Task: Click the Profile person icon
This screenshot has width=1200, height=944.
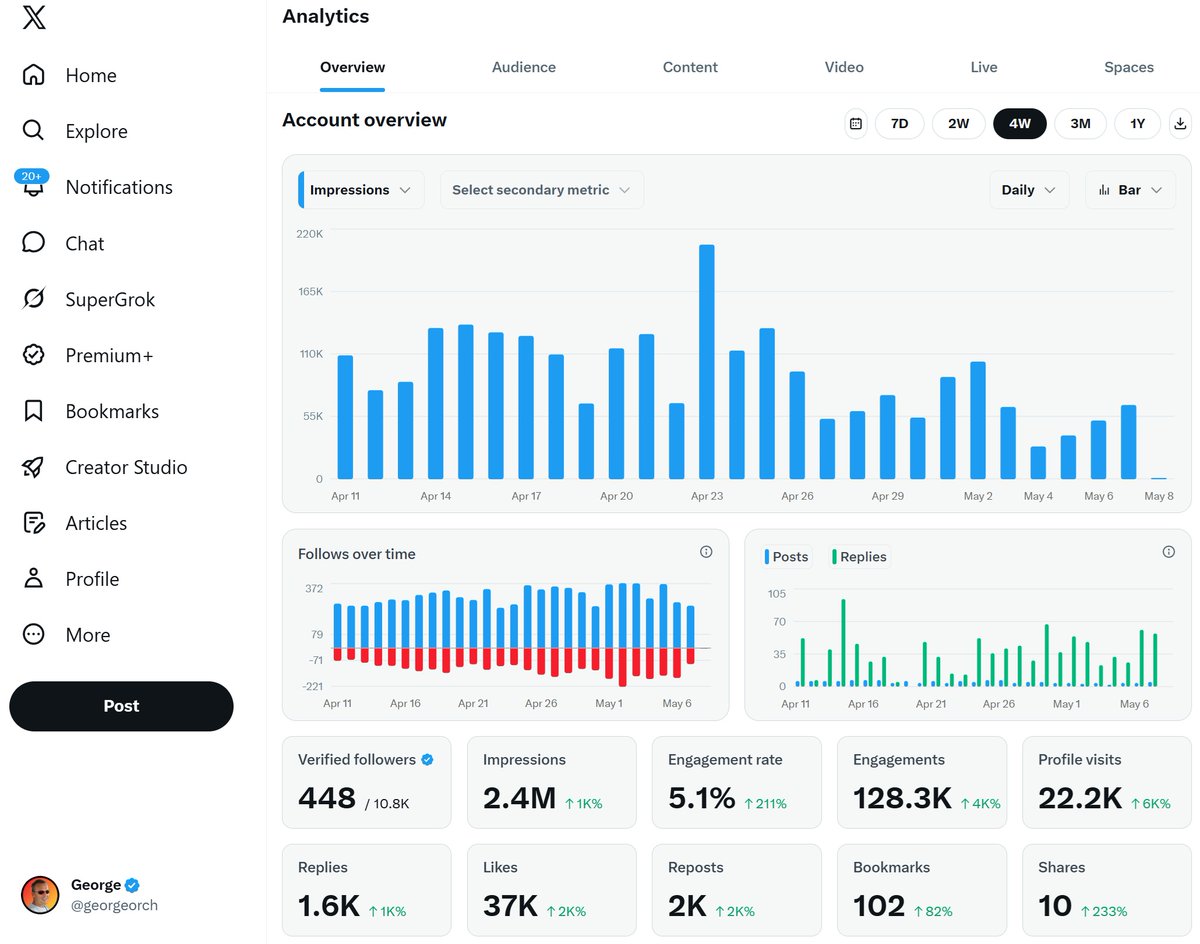Action: 34,579
